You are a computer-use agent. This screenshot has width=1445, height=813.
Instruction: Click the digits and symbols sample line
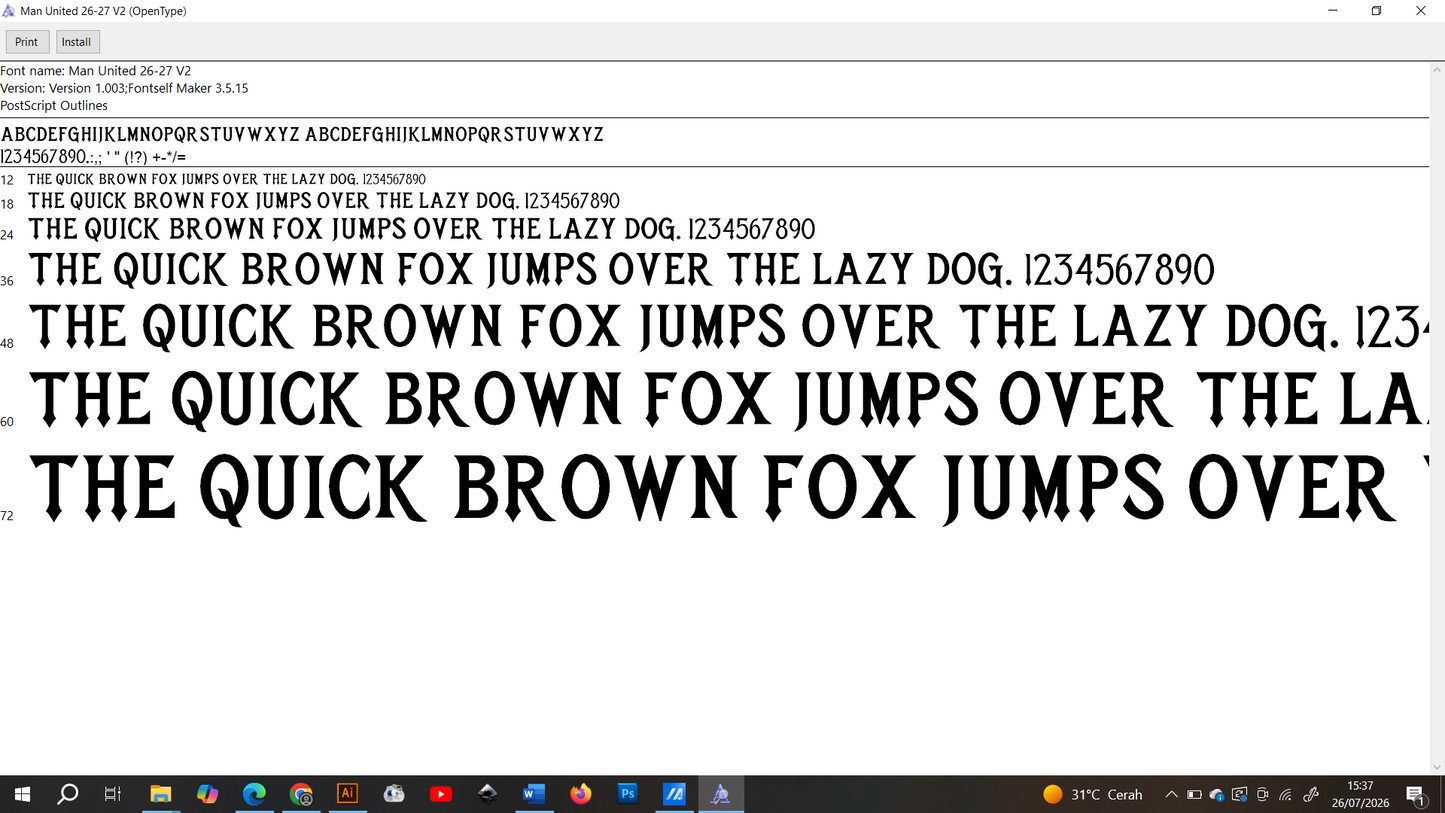pyautogui.click(x=94, y=157)
